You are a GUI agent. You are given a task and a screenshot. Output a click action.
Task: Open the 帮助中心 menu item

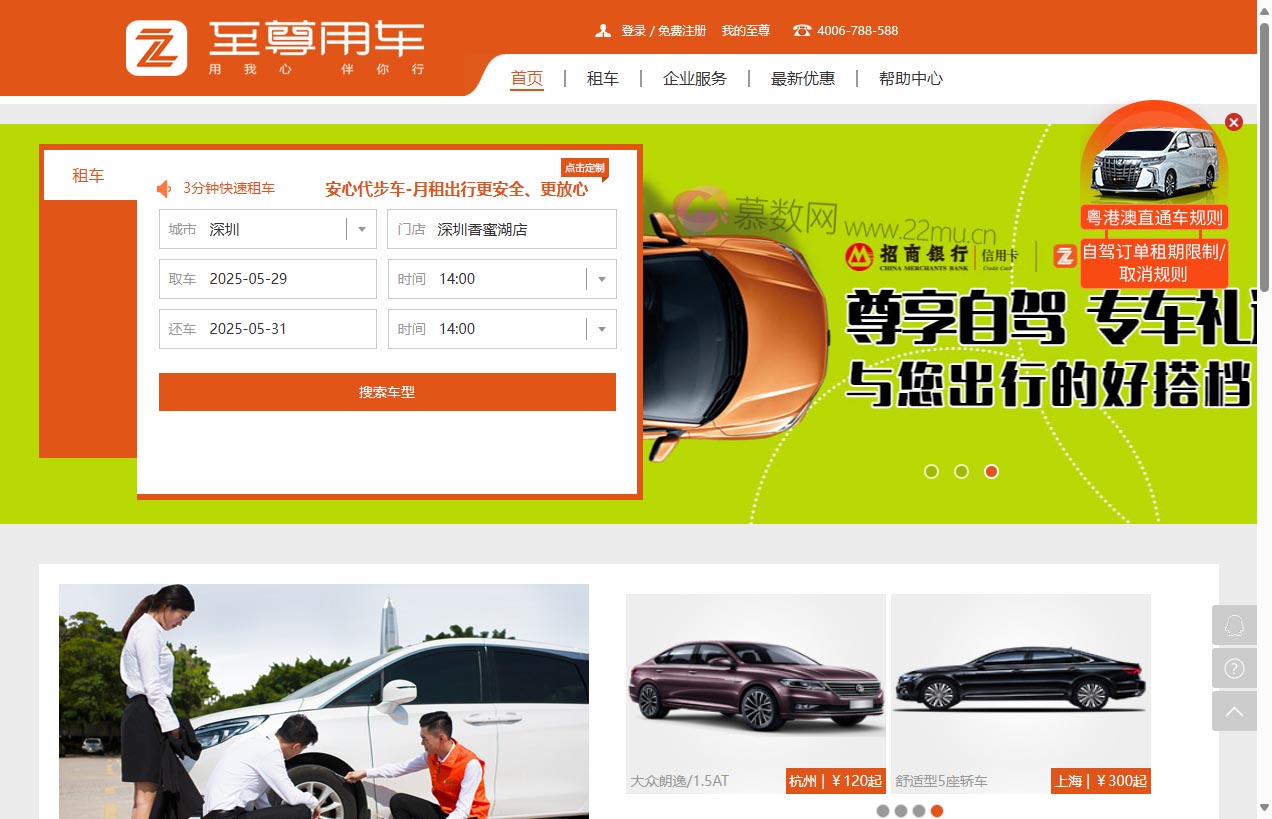(910, 78)
